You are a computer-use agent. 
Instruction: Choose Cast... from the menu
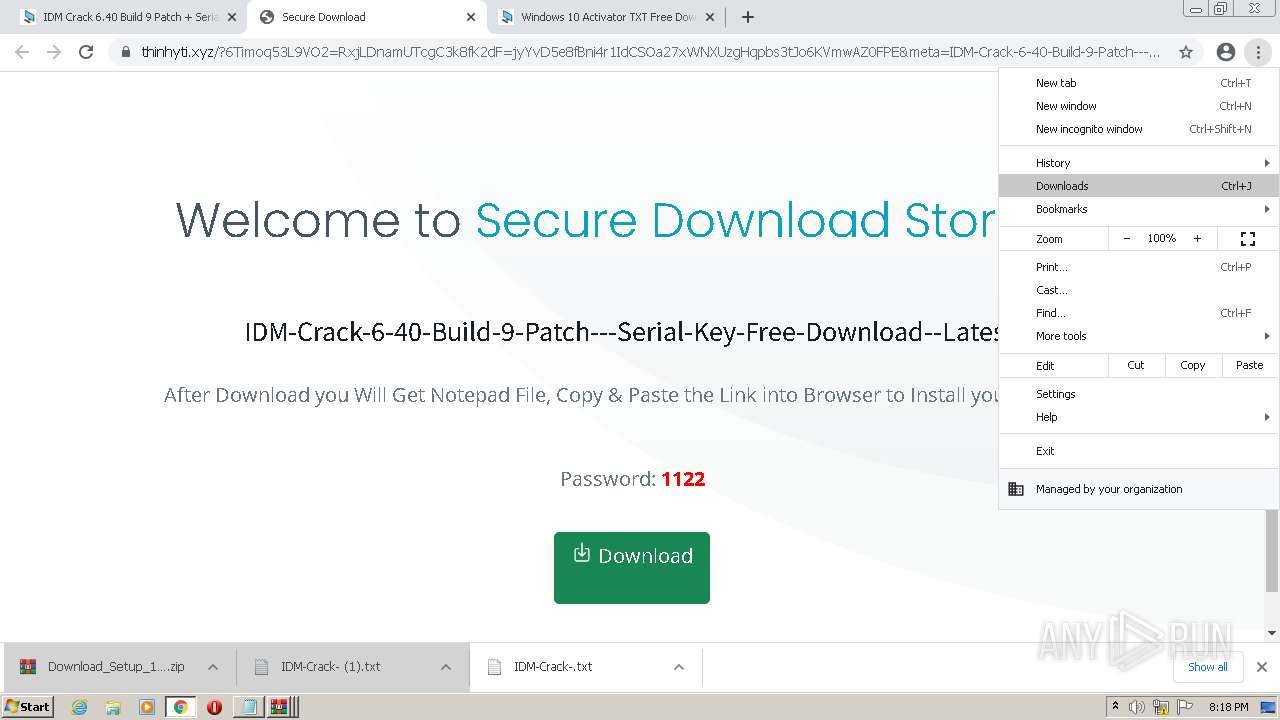(1139, 290)
